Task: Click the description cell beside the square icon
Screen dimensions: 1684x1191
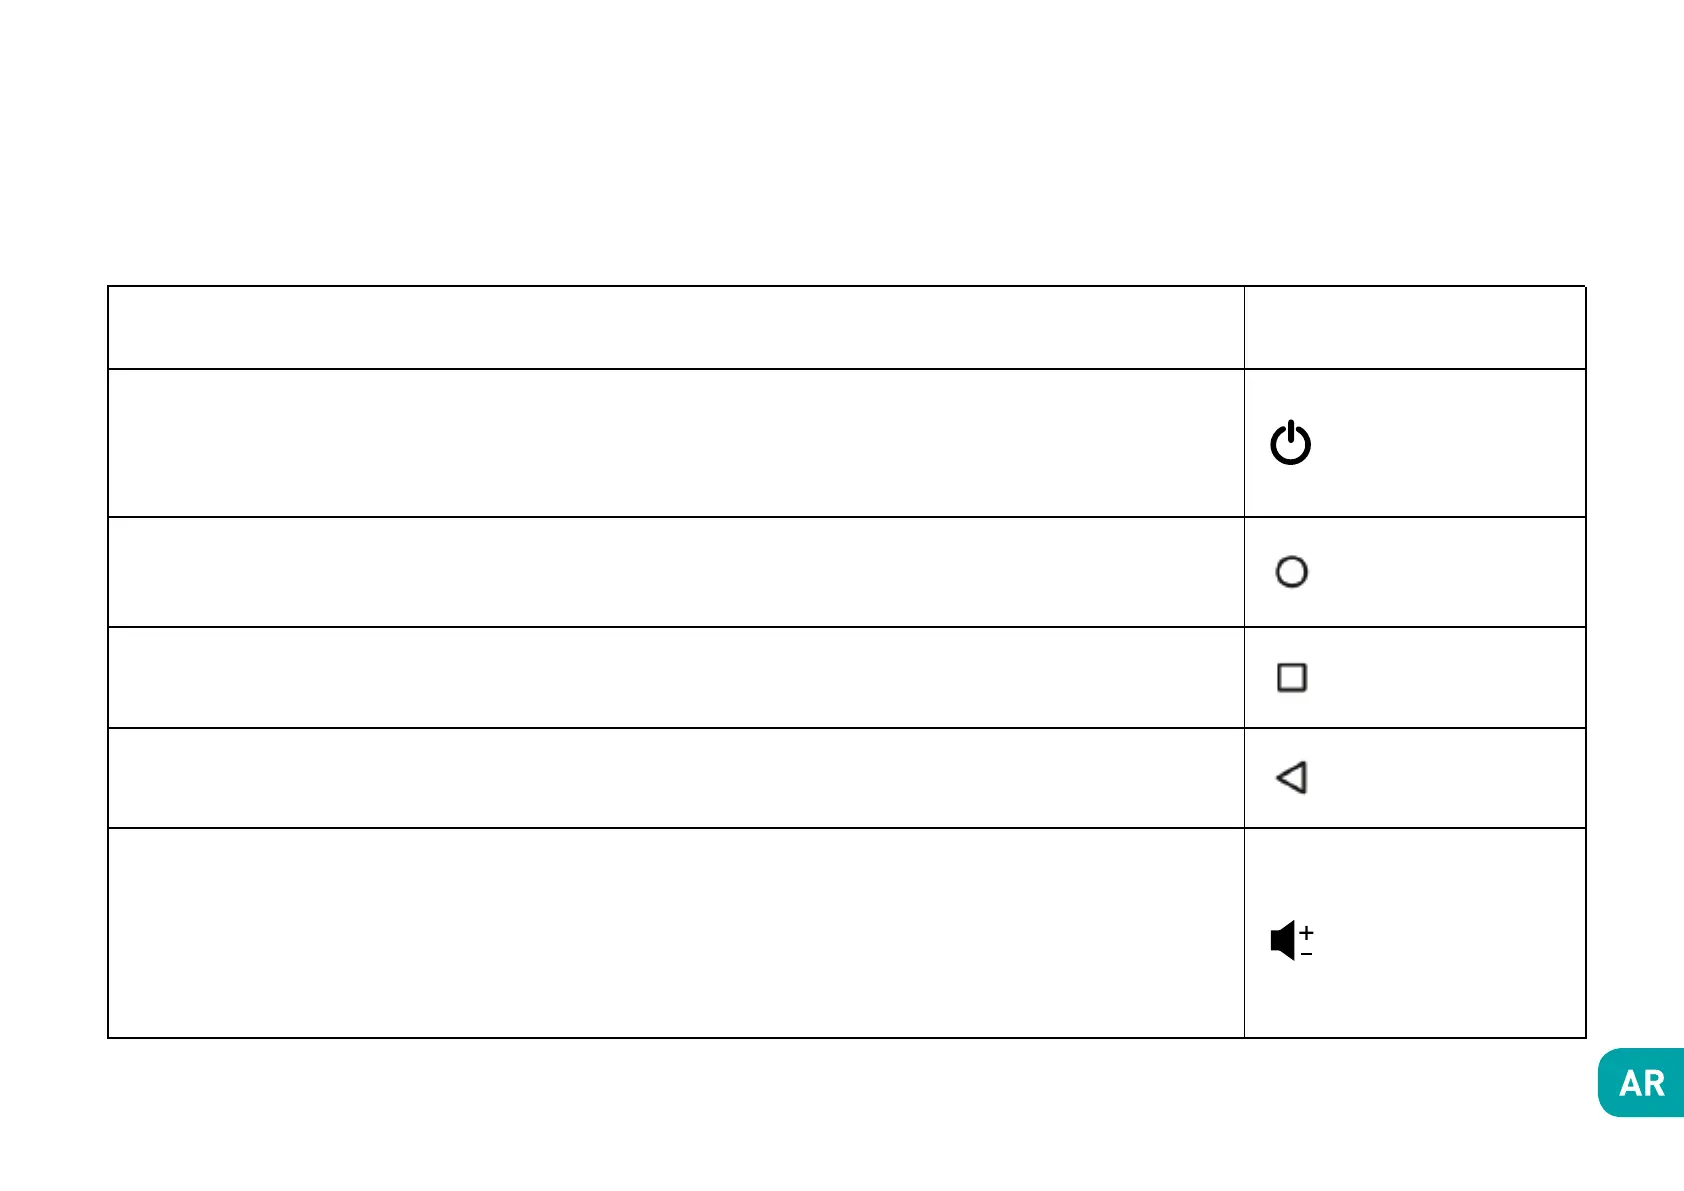Action: (675, 678)
